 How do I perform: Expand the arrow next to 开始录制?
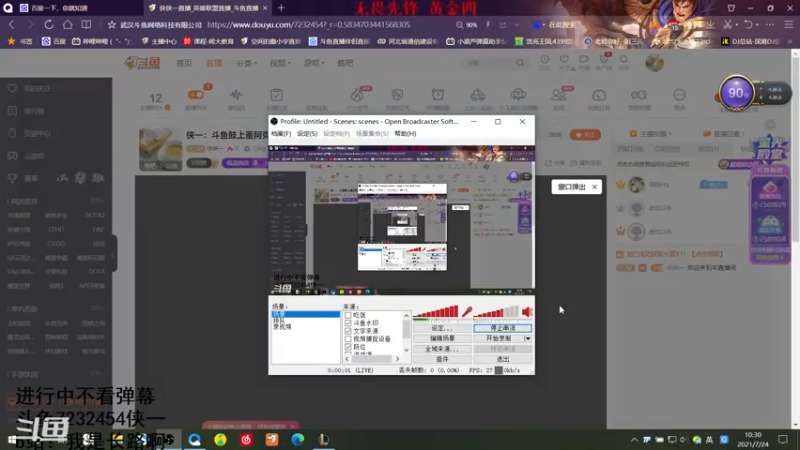pyautogui.click(x=528, y=338)
